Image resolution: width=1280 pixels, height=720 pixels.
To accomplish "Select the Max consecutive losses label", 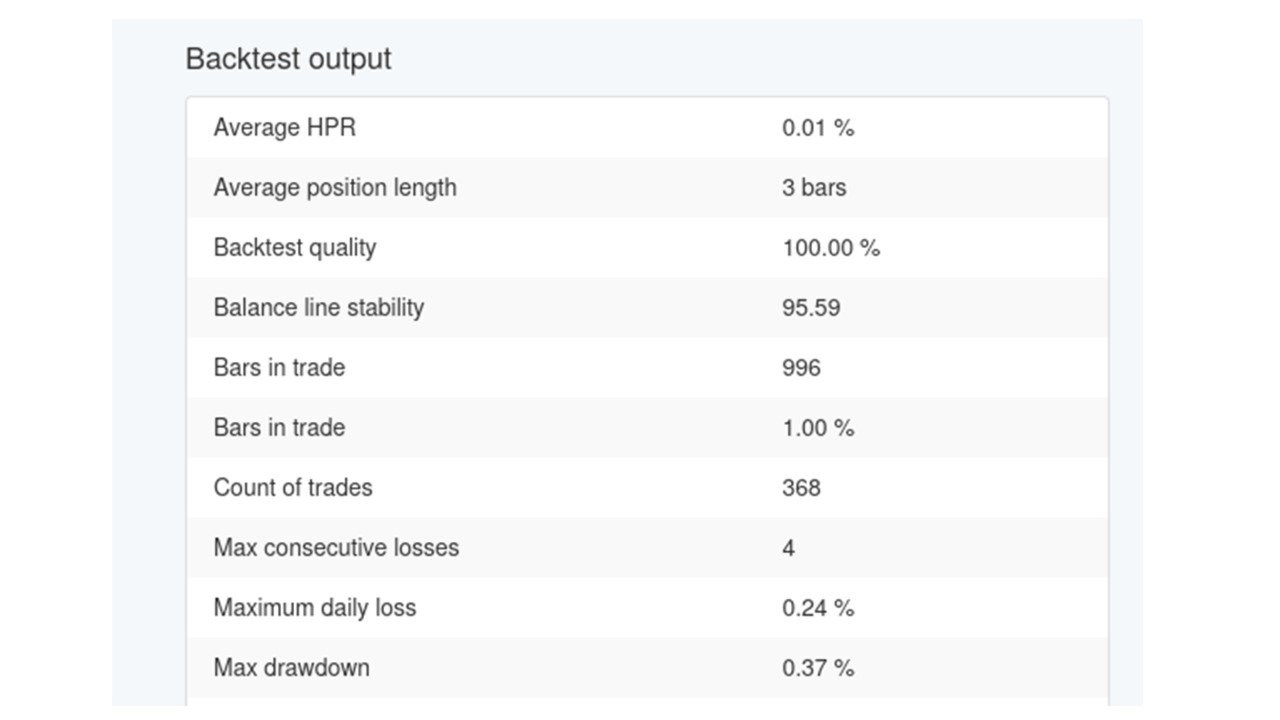I will click(x=336, y=548).
